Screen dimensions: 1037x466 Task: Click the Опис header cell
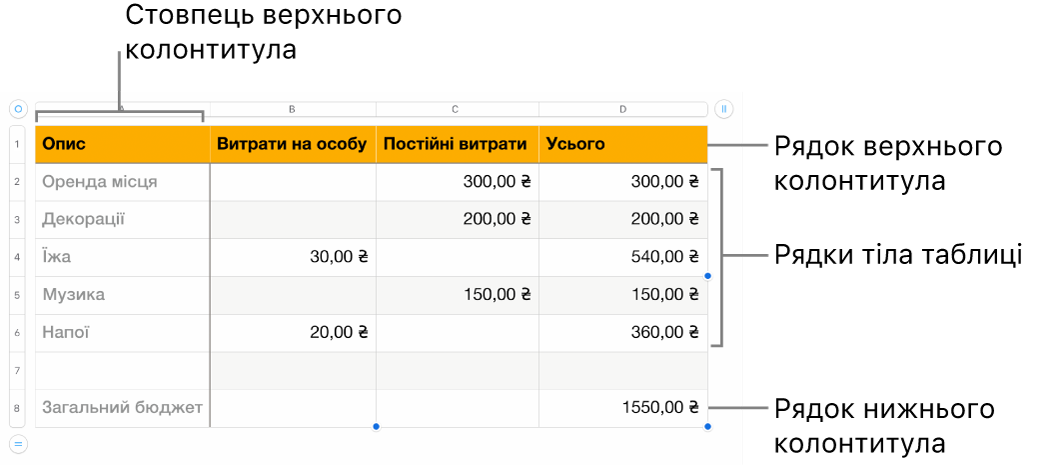[x=123, y=144]
